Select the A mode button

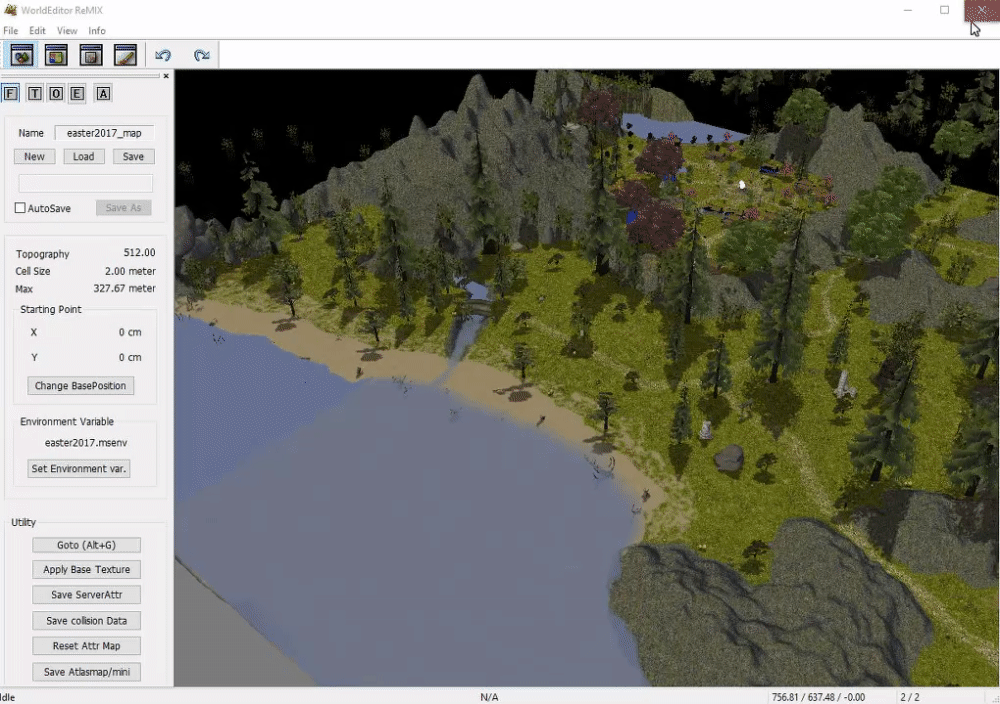point(103,94)
